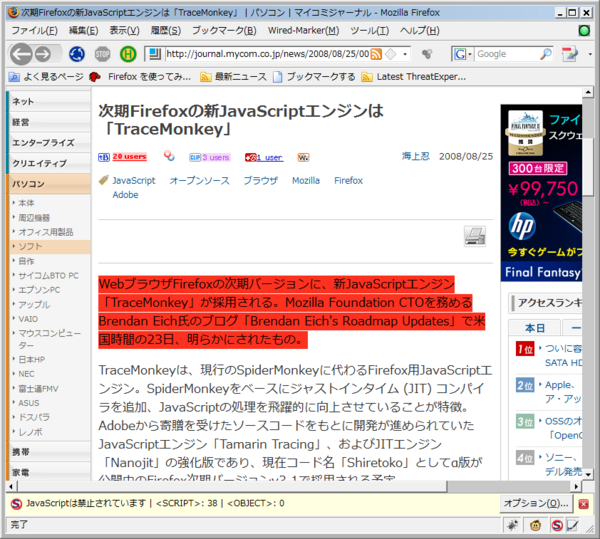Click the Wired-Marker pen toolbar icon
The image size is (600, 539).
click(x=569, y=54)
